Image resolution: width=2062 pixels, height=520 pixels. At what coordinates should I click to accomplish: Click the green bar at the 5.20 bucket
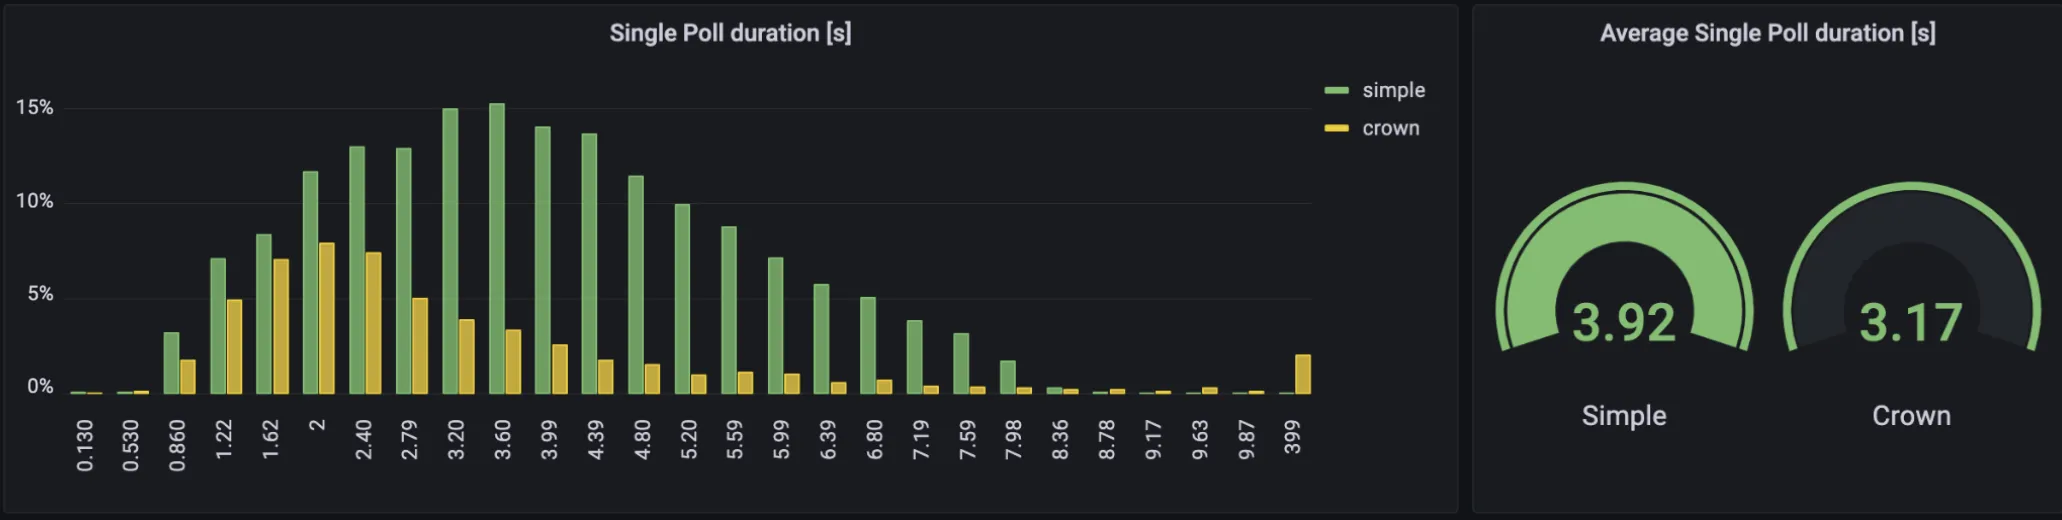[682, 300]
